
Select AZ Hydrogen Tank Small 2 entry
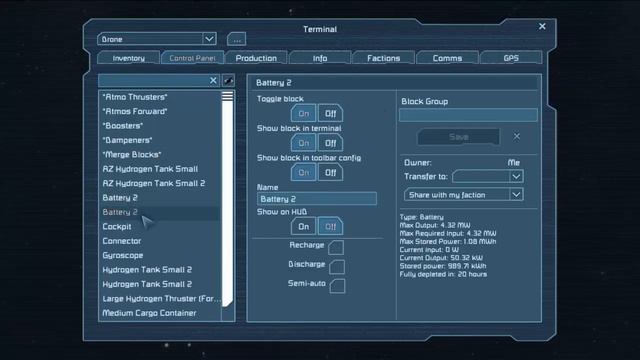pos(160,183)
